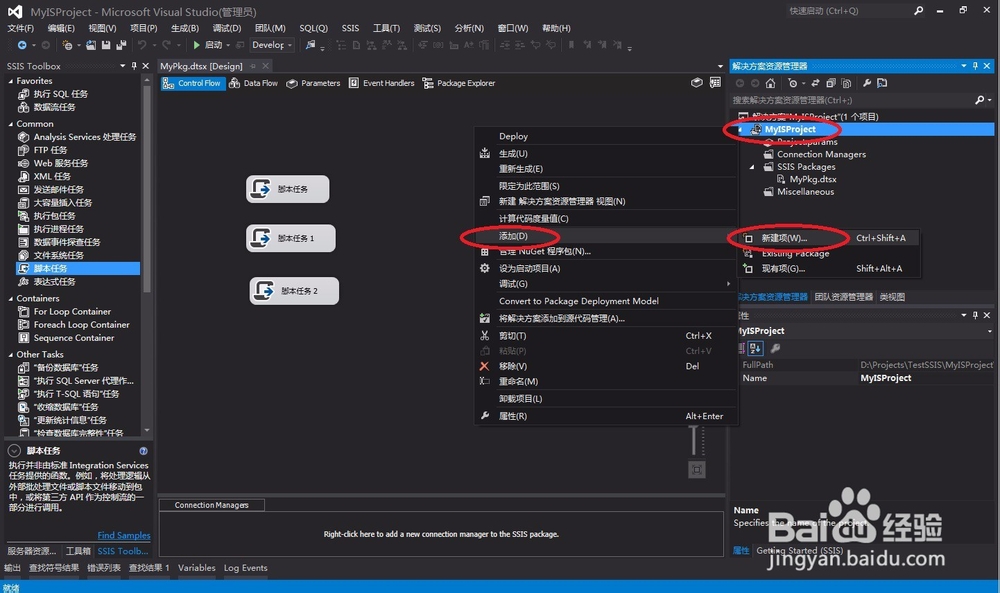Open the Package Explorer tab
The width and height of the screenshot is (1000, 593).
(x=459, y=83)
